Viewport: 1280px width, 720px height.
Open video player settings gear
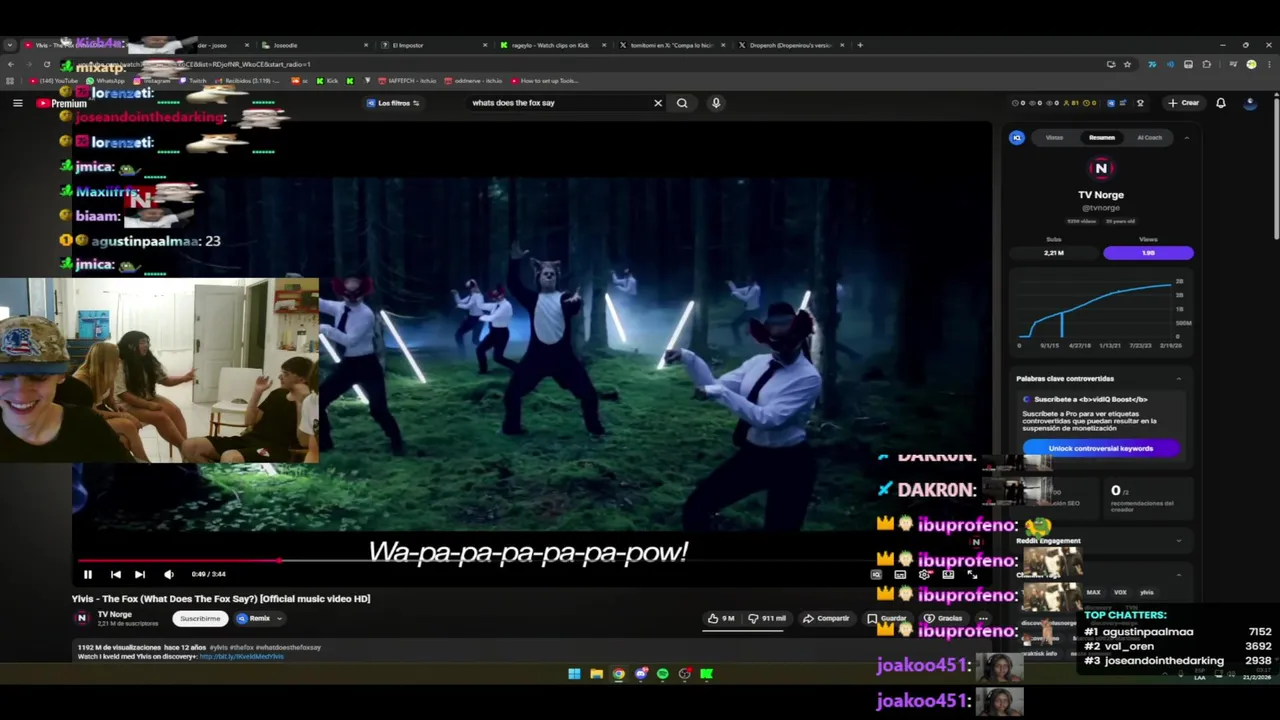(924, 575)
